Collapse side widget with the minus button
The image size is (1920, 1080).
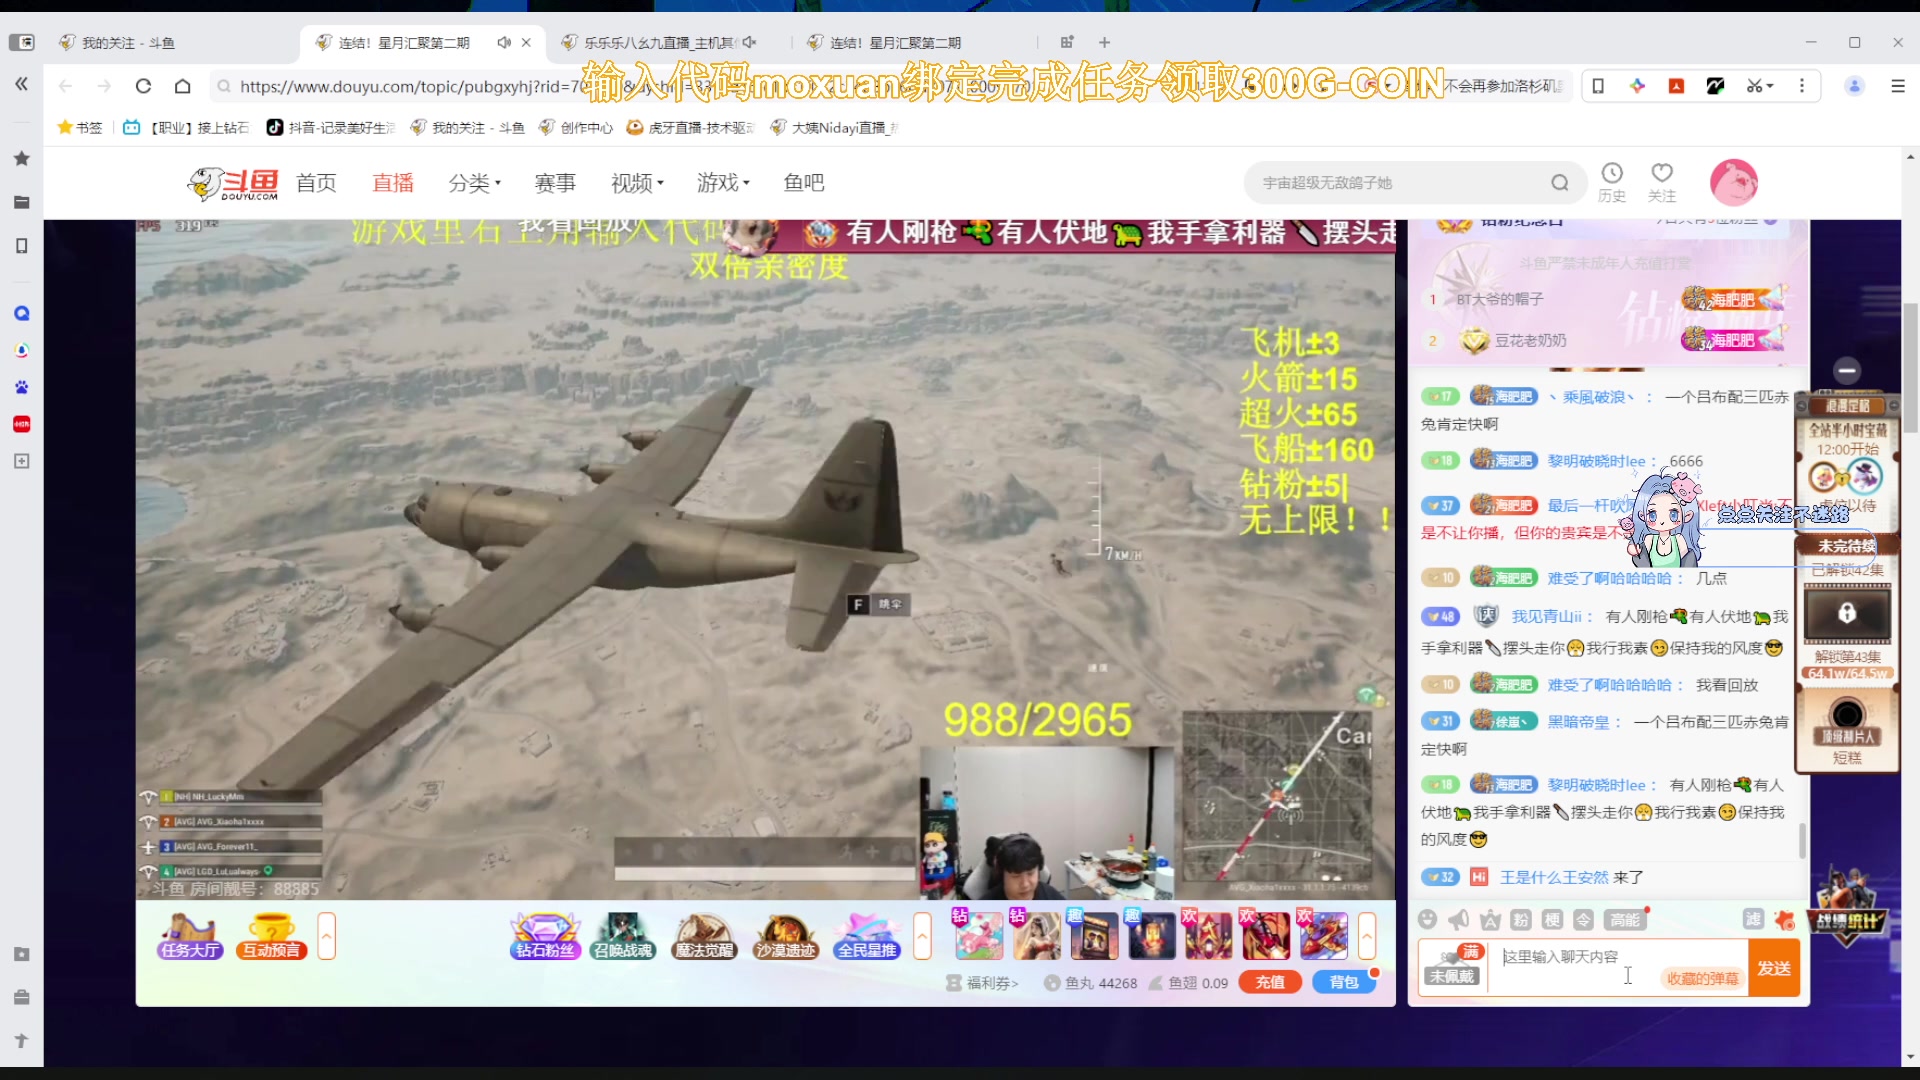click(1847, 371)
